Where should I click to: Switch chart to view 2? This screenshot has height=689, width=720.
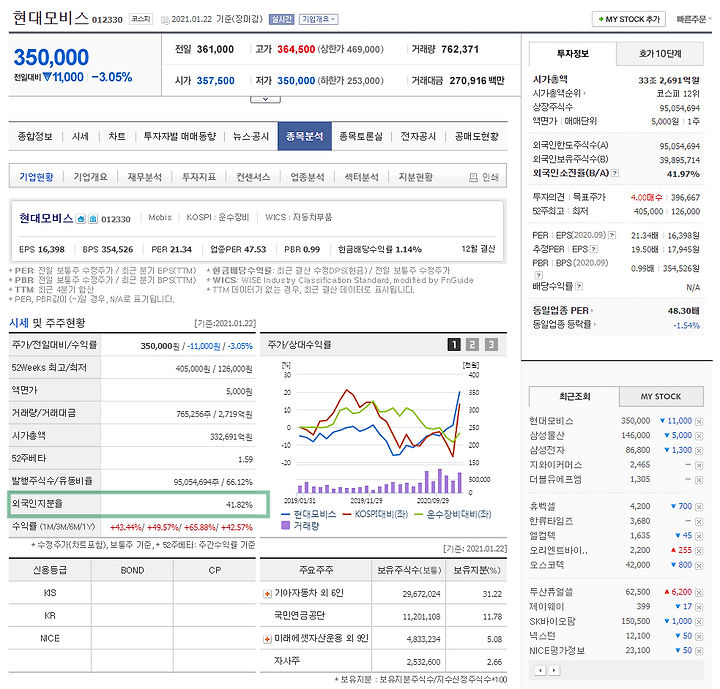point(472,344)
